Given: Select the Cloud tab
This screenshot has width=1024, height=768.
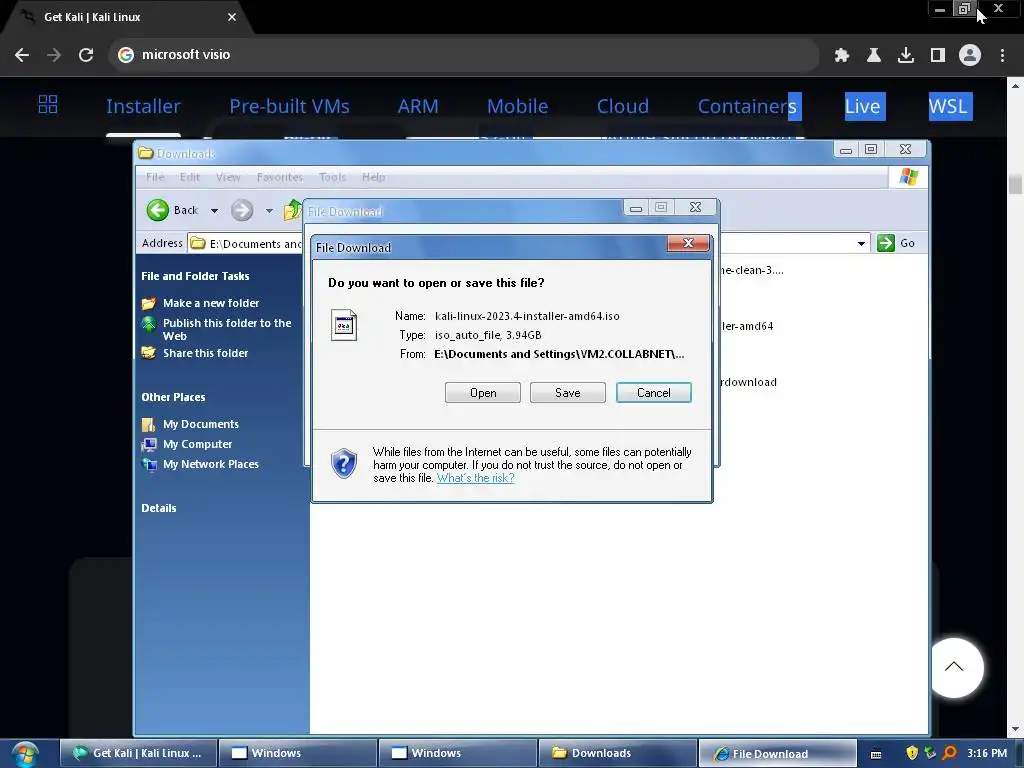Looking at the screenshot, I should [622, 106].
